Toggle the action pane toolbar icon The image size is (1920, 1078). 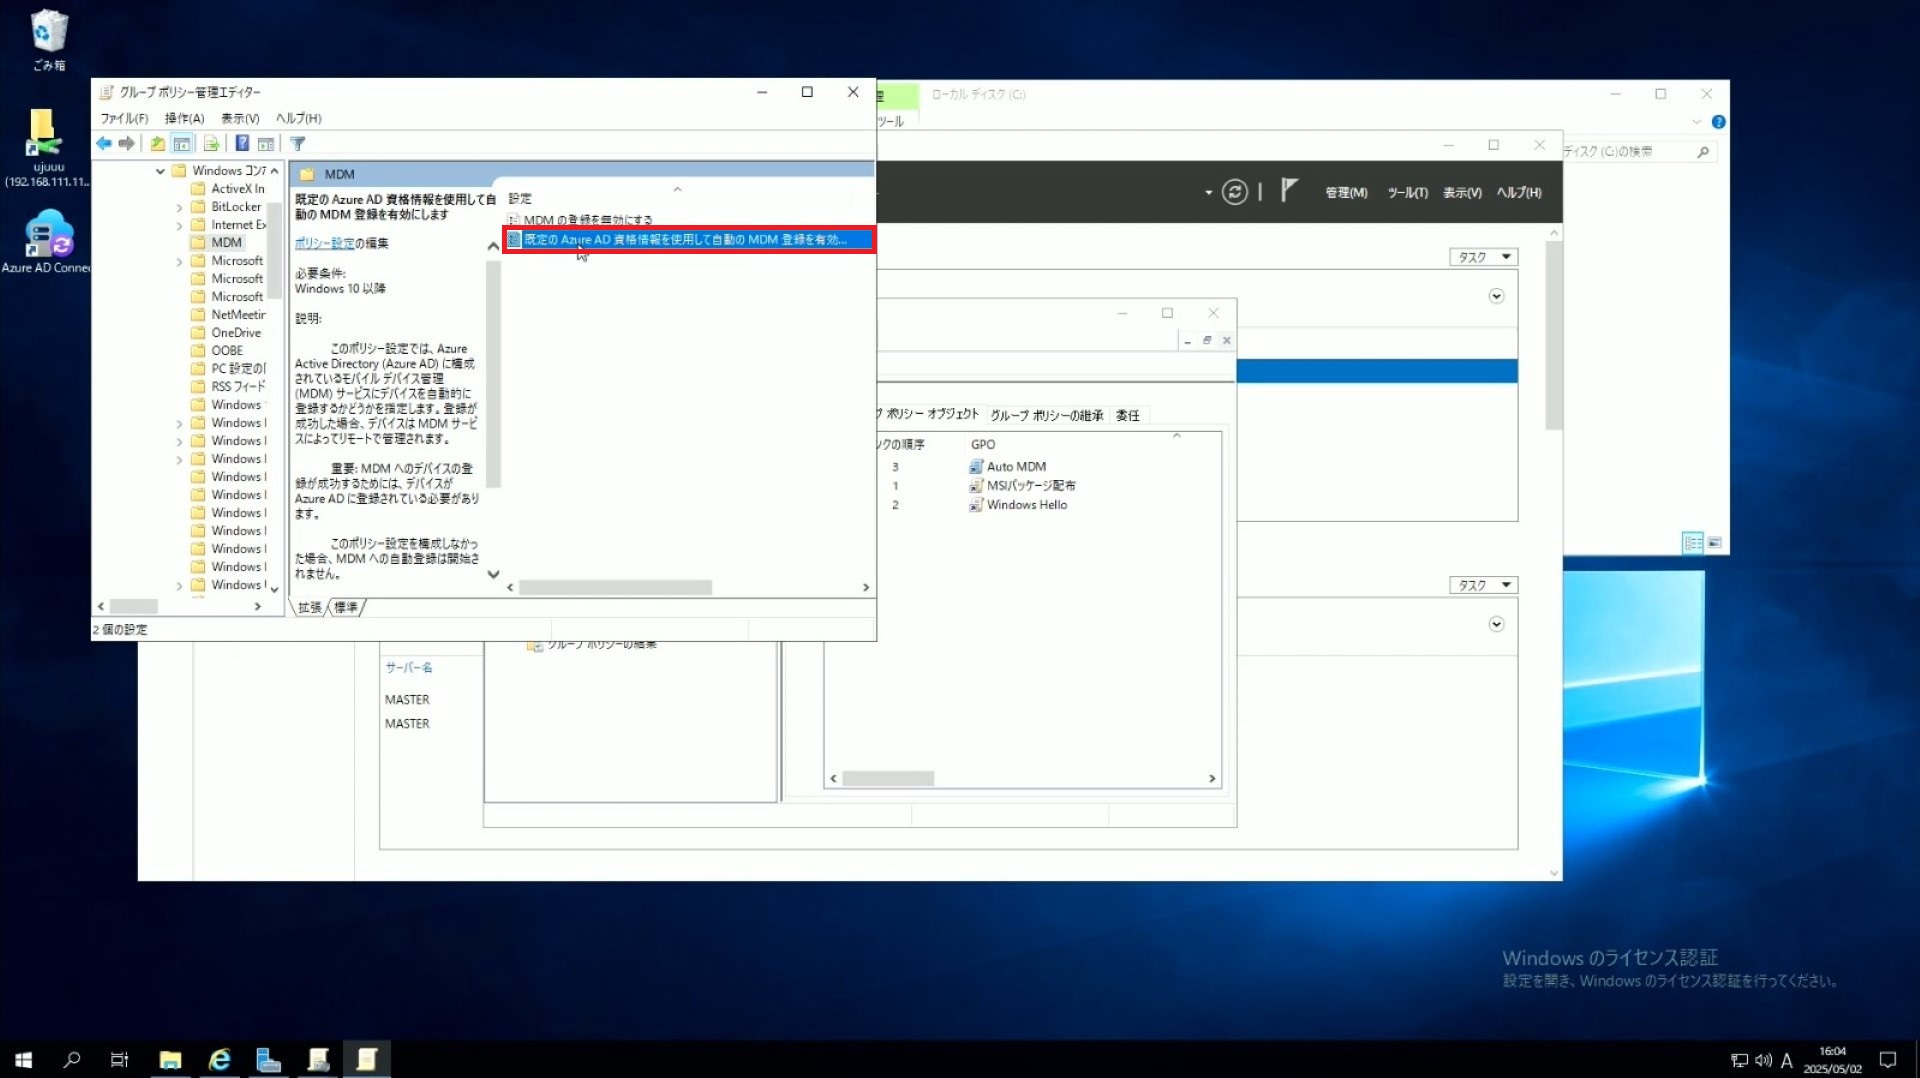coord(266,144)
